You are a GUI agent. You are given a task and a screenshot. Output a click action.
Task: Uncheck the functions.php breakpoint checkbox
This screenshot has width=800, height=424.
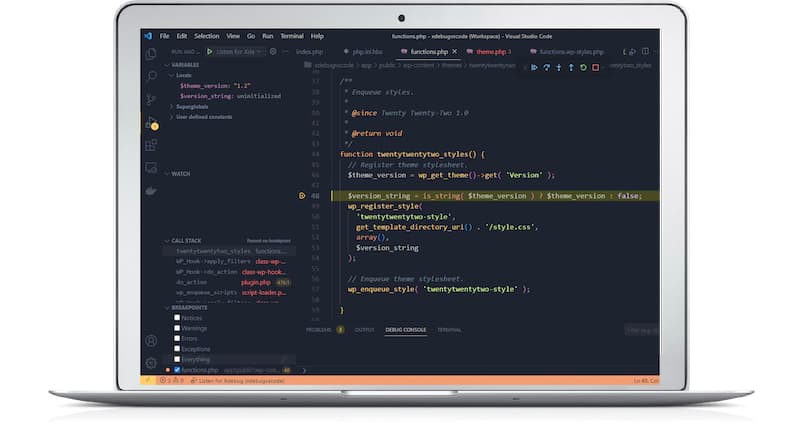pyautogui.click(x=177, y=369)
